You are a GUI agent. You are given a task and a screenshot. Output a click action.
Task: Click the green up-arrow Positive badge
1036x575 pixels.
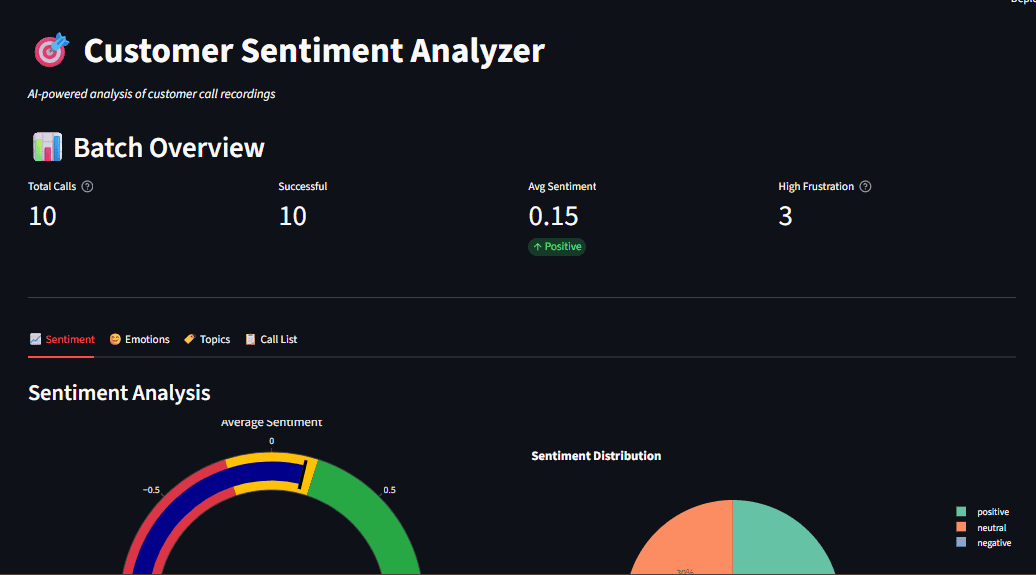click(557, 247)
